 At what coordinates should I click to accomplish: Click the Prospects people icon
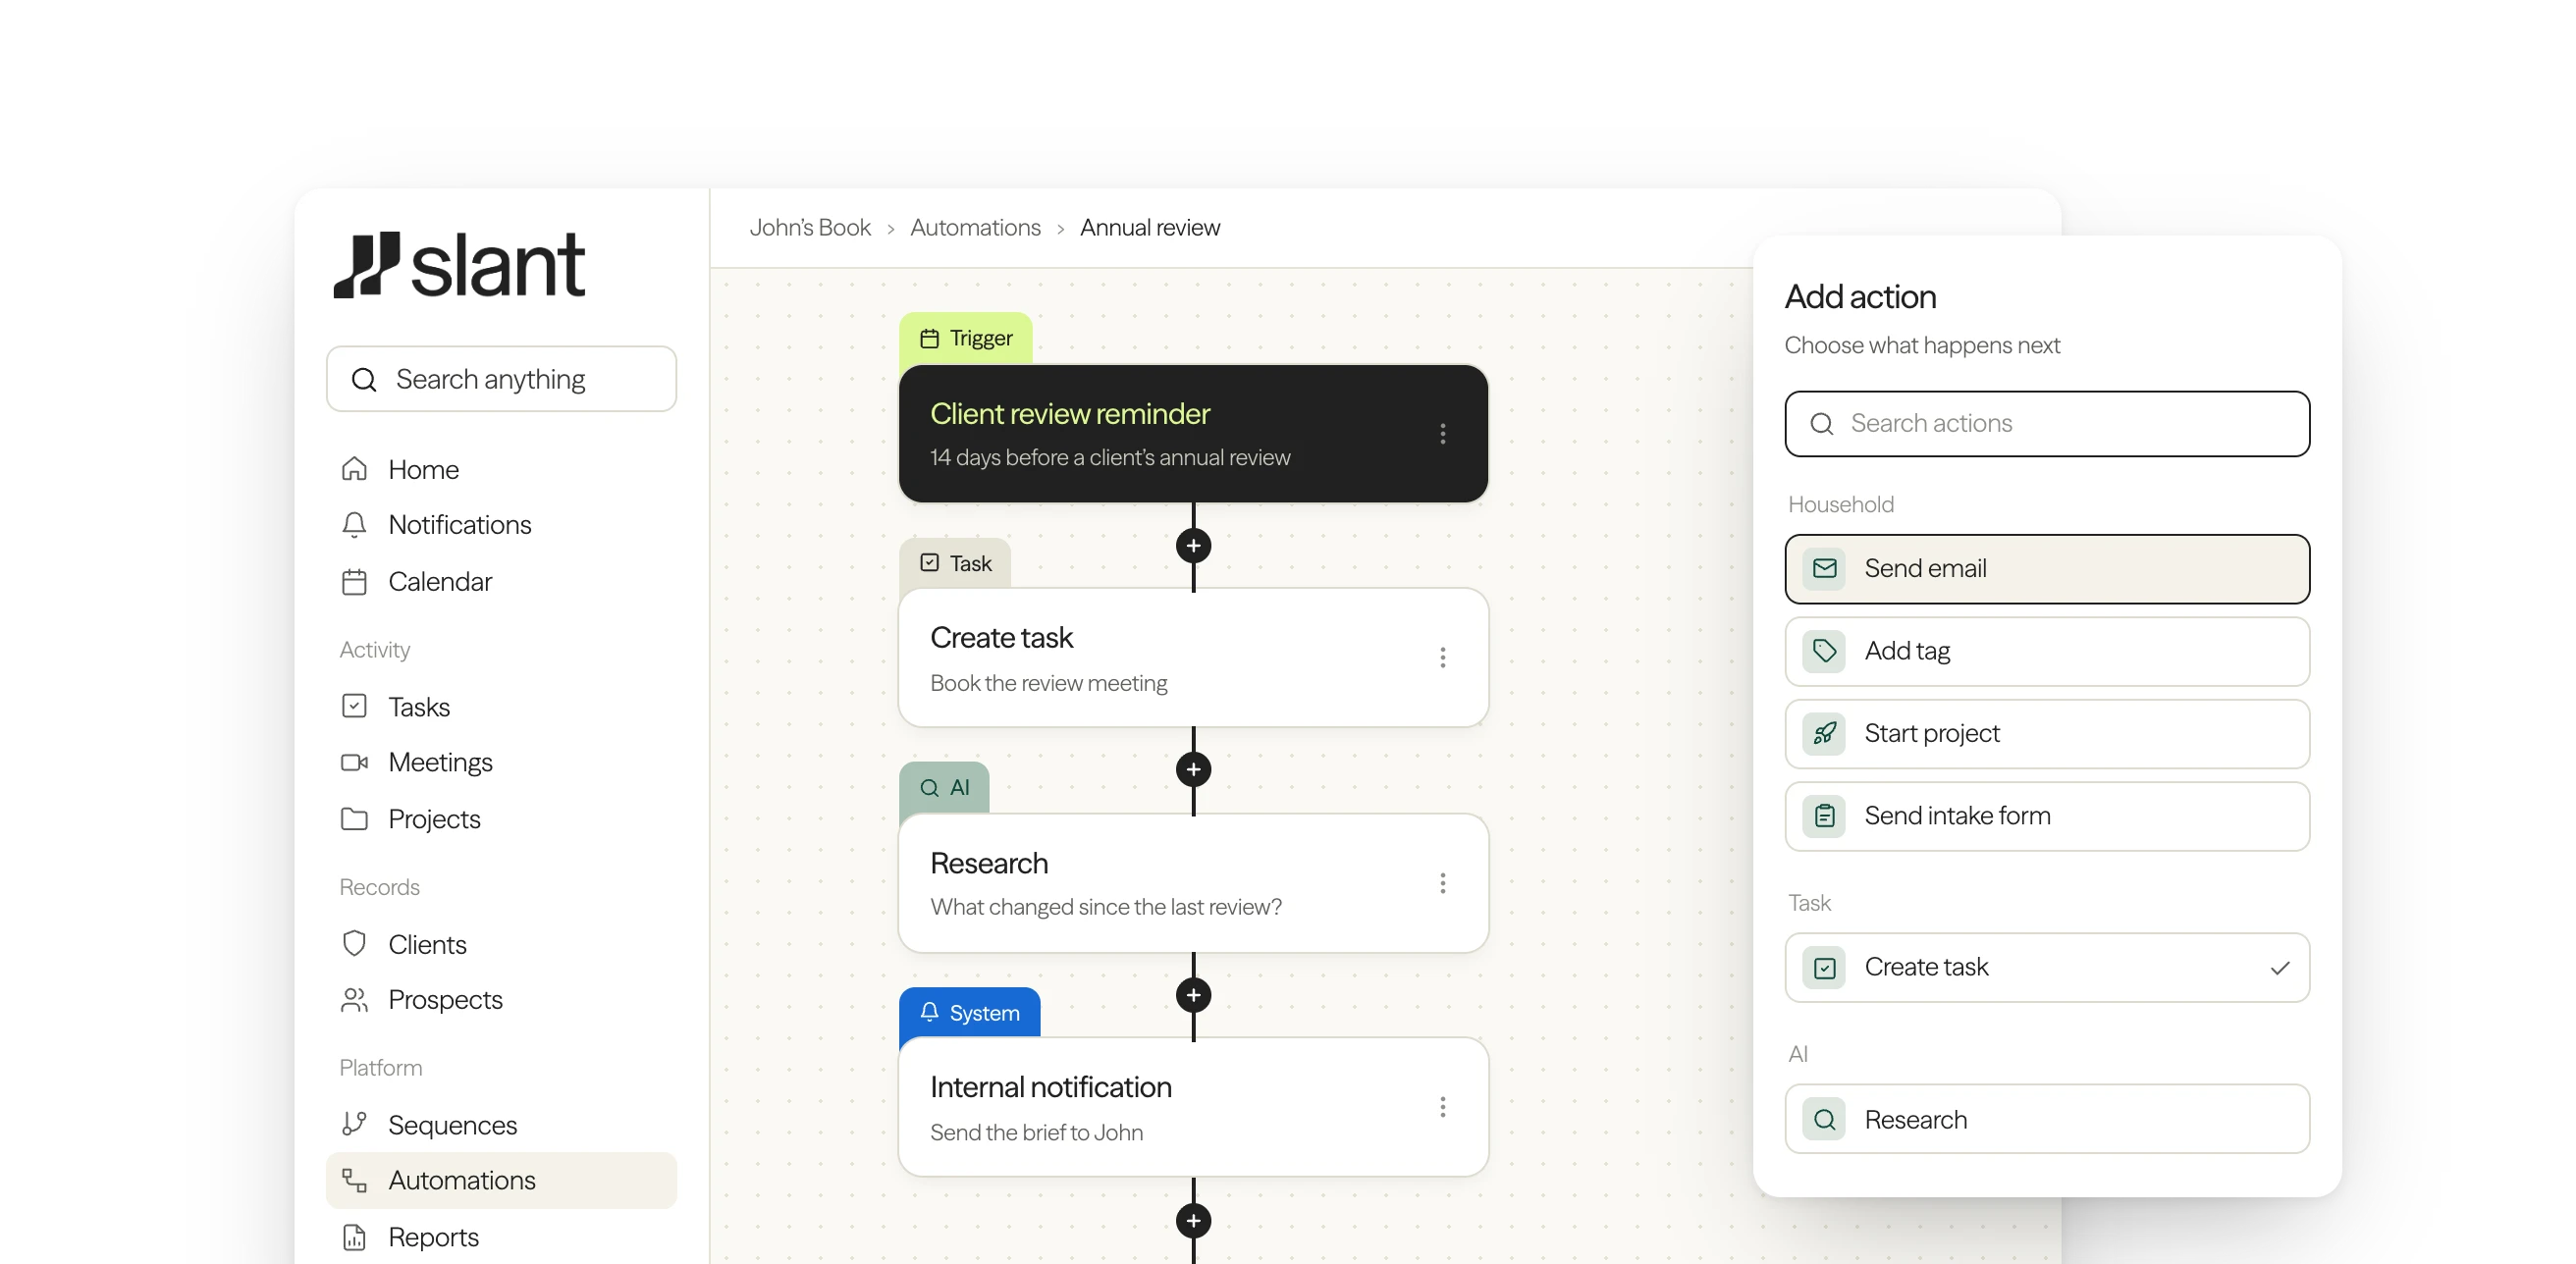[354, 1000]
